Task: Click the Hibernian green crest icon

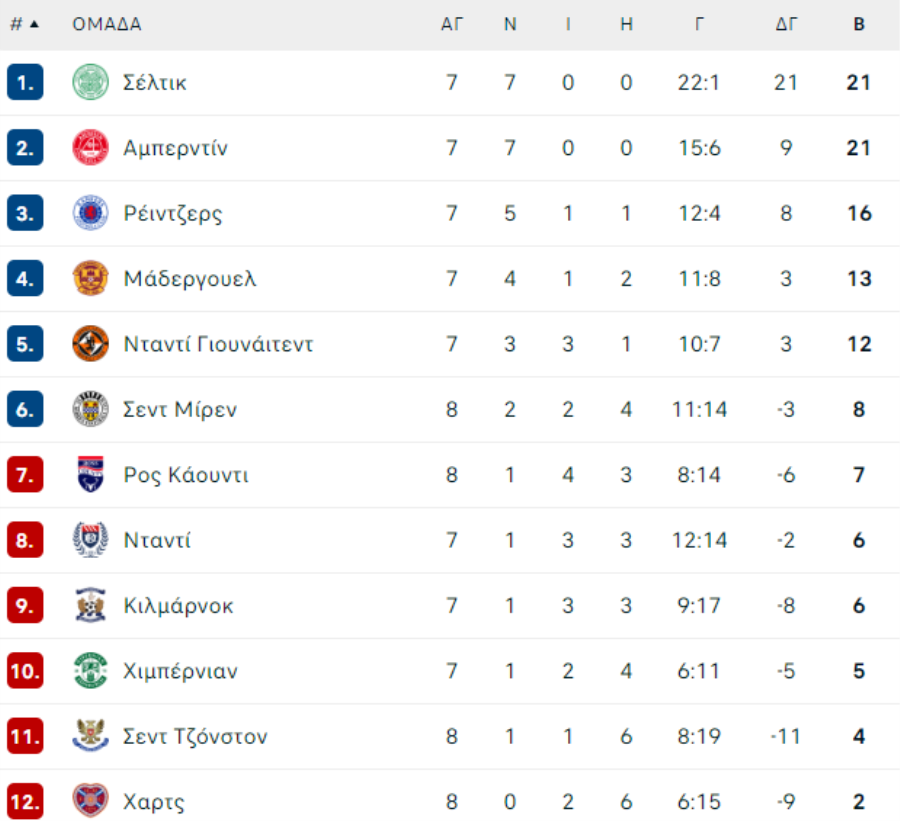Action: (90, 671)
